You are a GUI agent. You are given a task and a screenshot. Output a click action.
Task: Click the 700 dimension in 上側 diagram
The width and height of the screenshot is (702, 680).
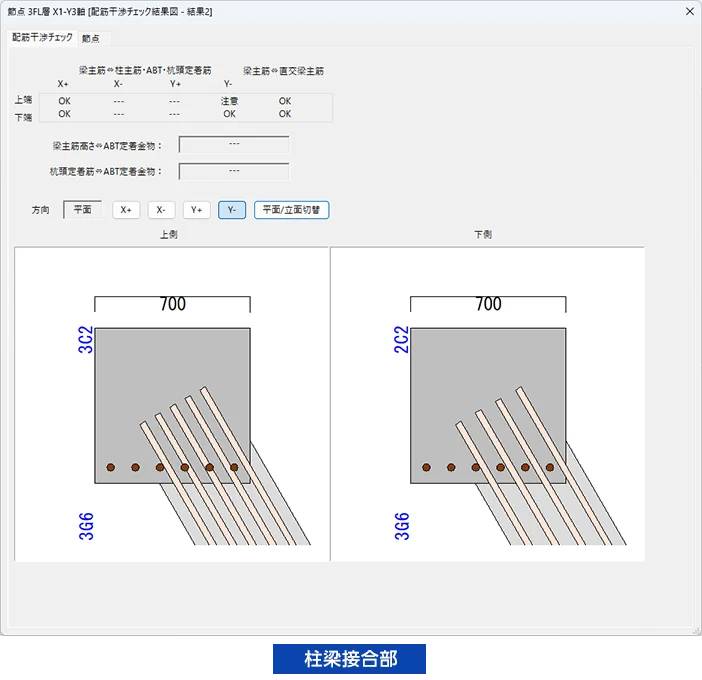[172, 305]
